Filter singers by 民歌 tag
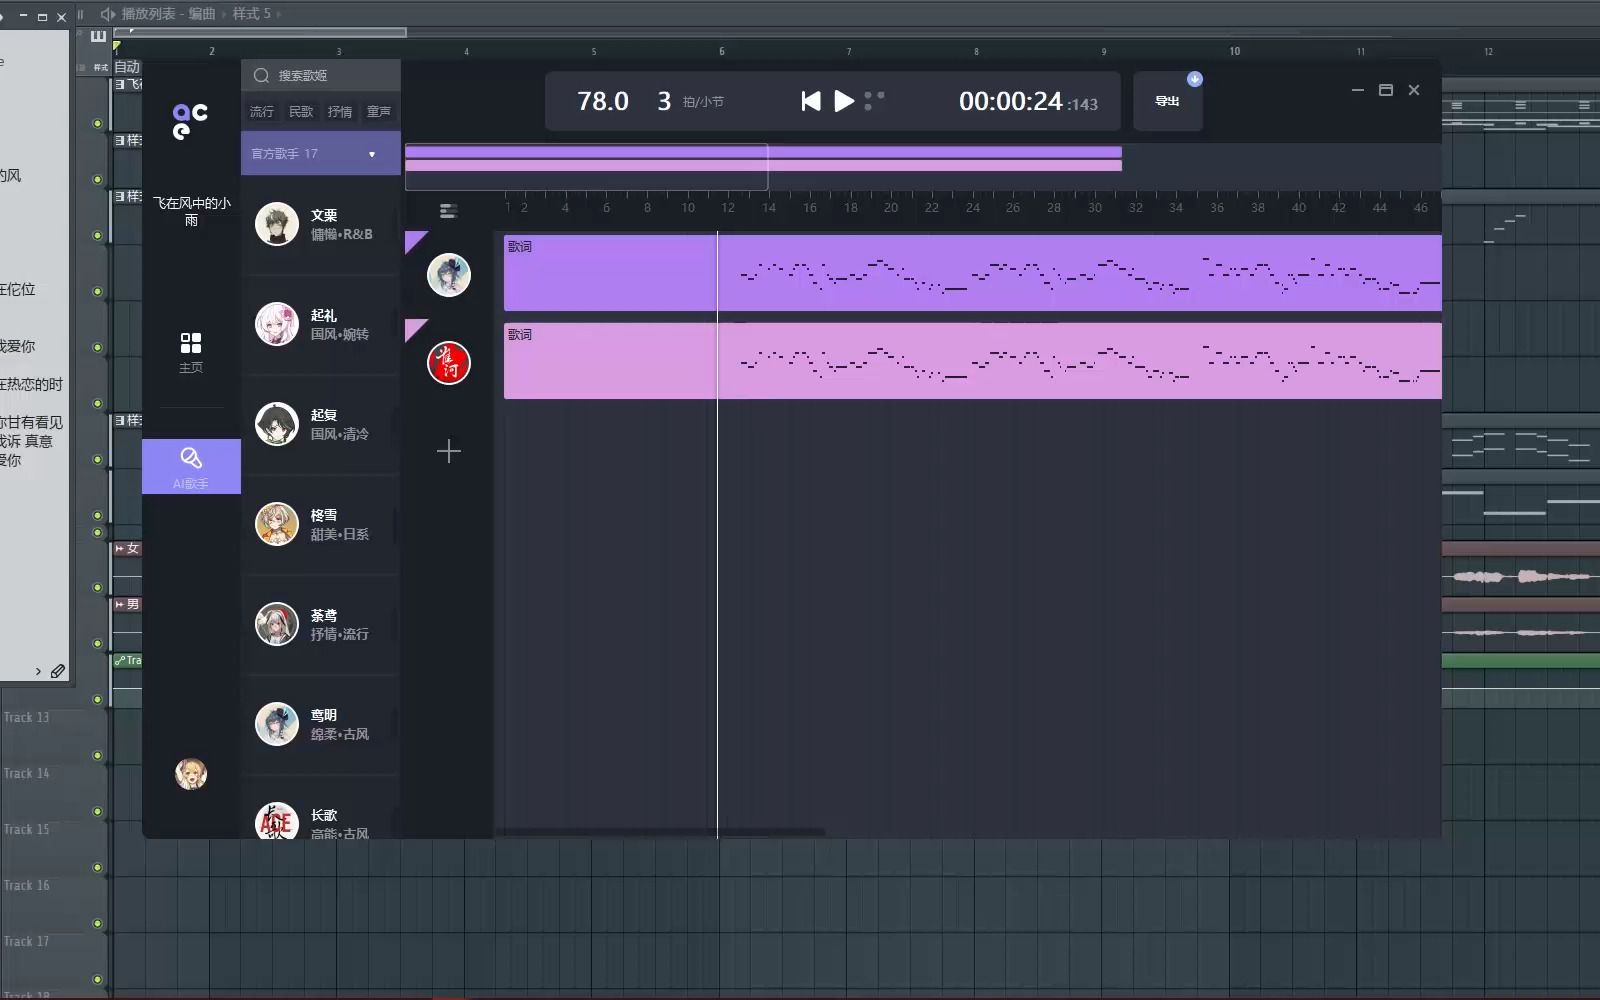The image size is (1600, 1000). point(301,112)
